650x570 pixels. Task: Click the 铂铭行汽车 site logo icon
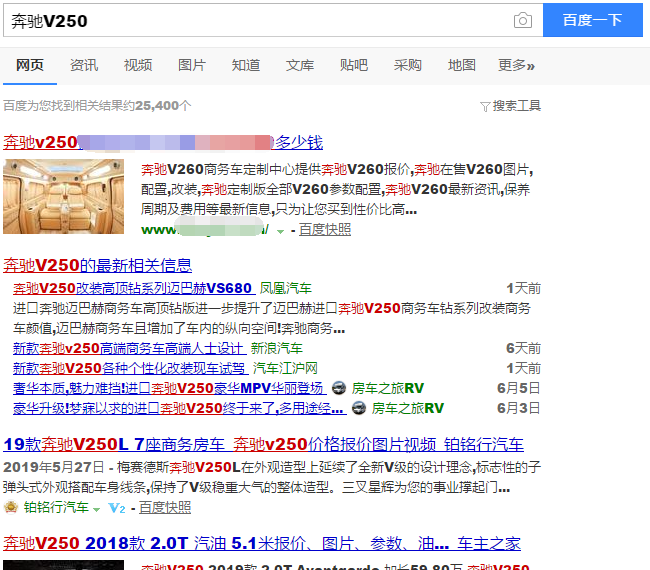click(x=10, y=507)
